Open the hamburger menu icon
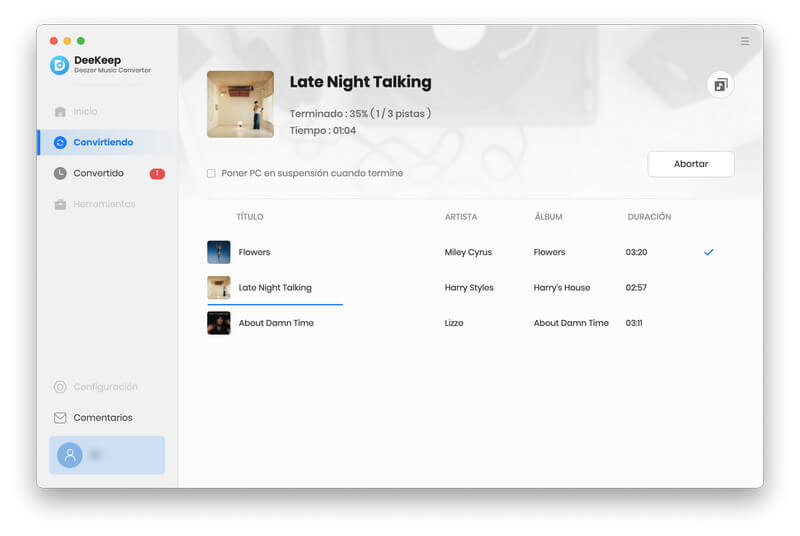 coord(744,41)
